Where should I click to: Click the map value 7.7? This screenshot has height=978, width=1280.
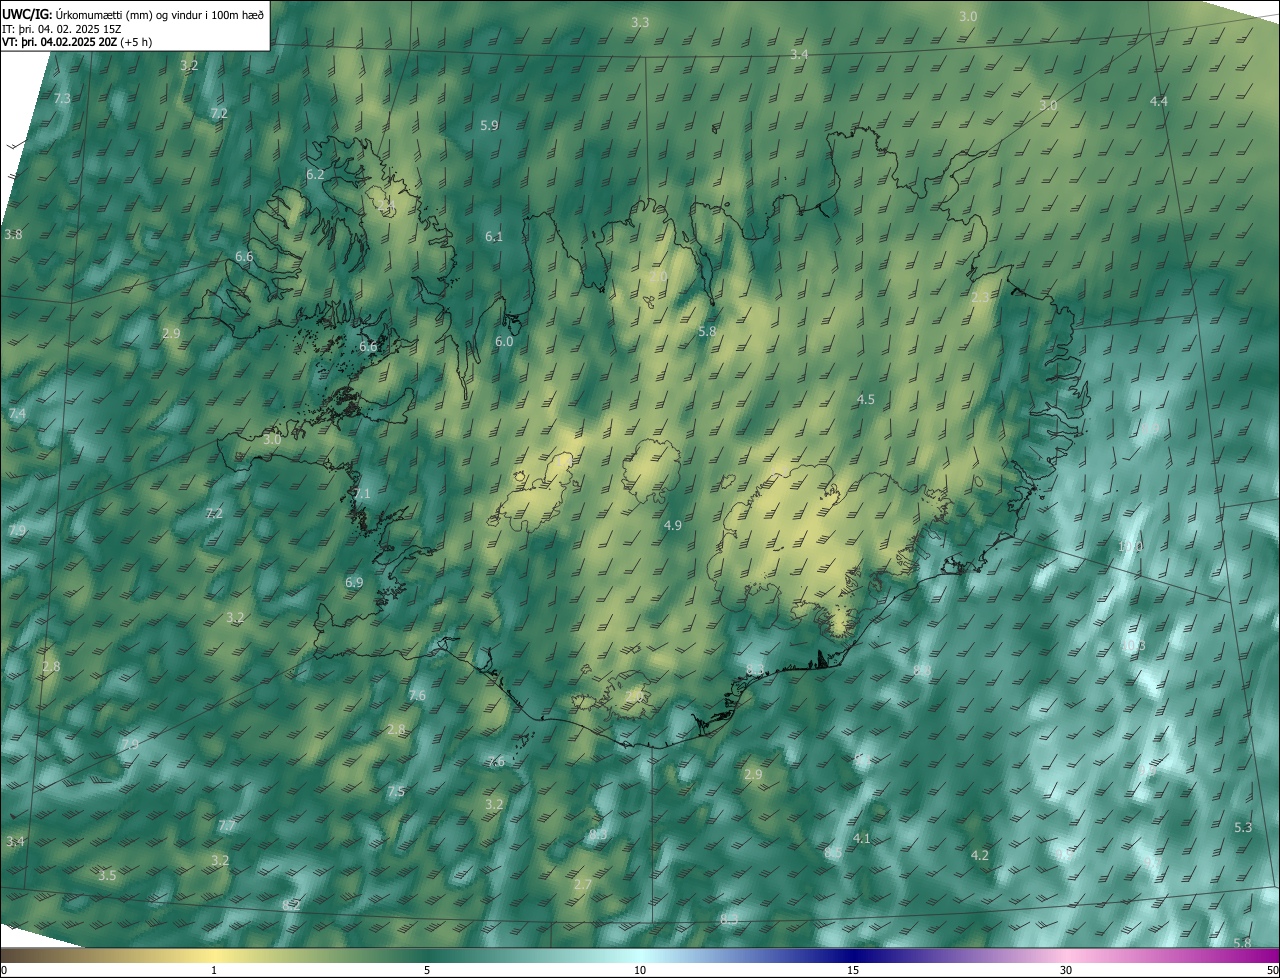(x=227, y=825)
